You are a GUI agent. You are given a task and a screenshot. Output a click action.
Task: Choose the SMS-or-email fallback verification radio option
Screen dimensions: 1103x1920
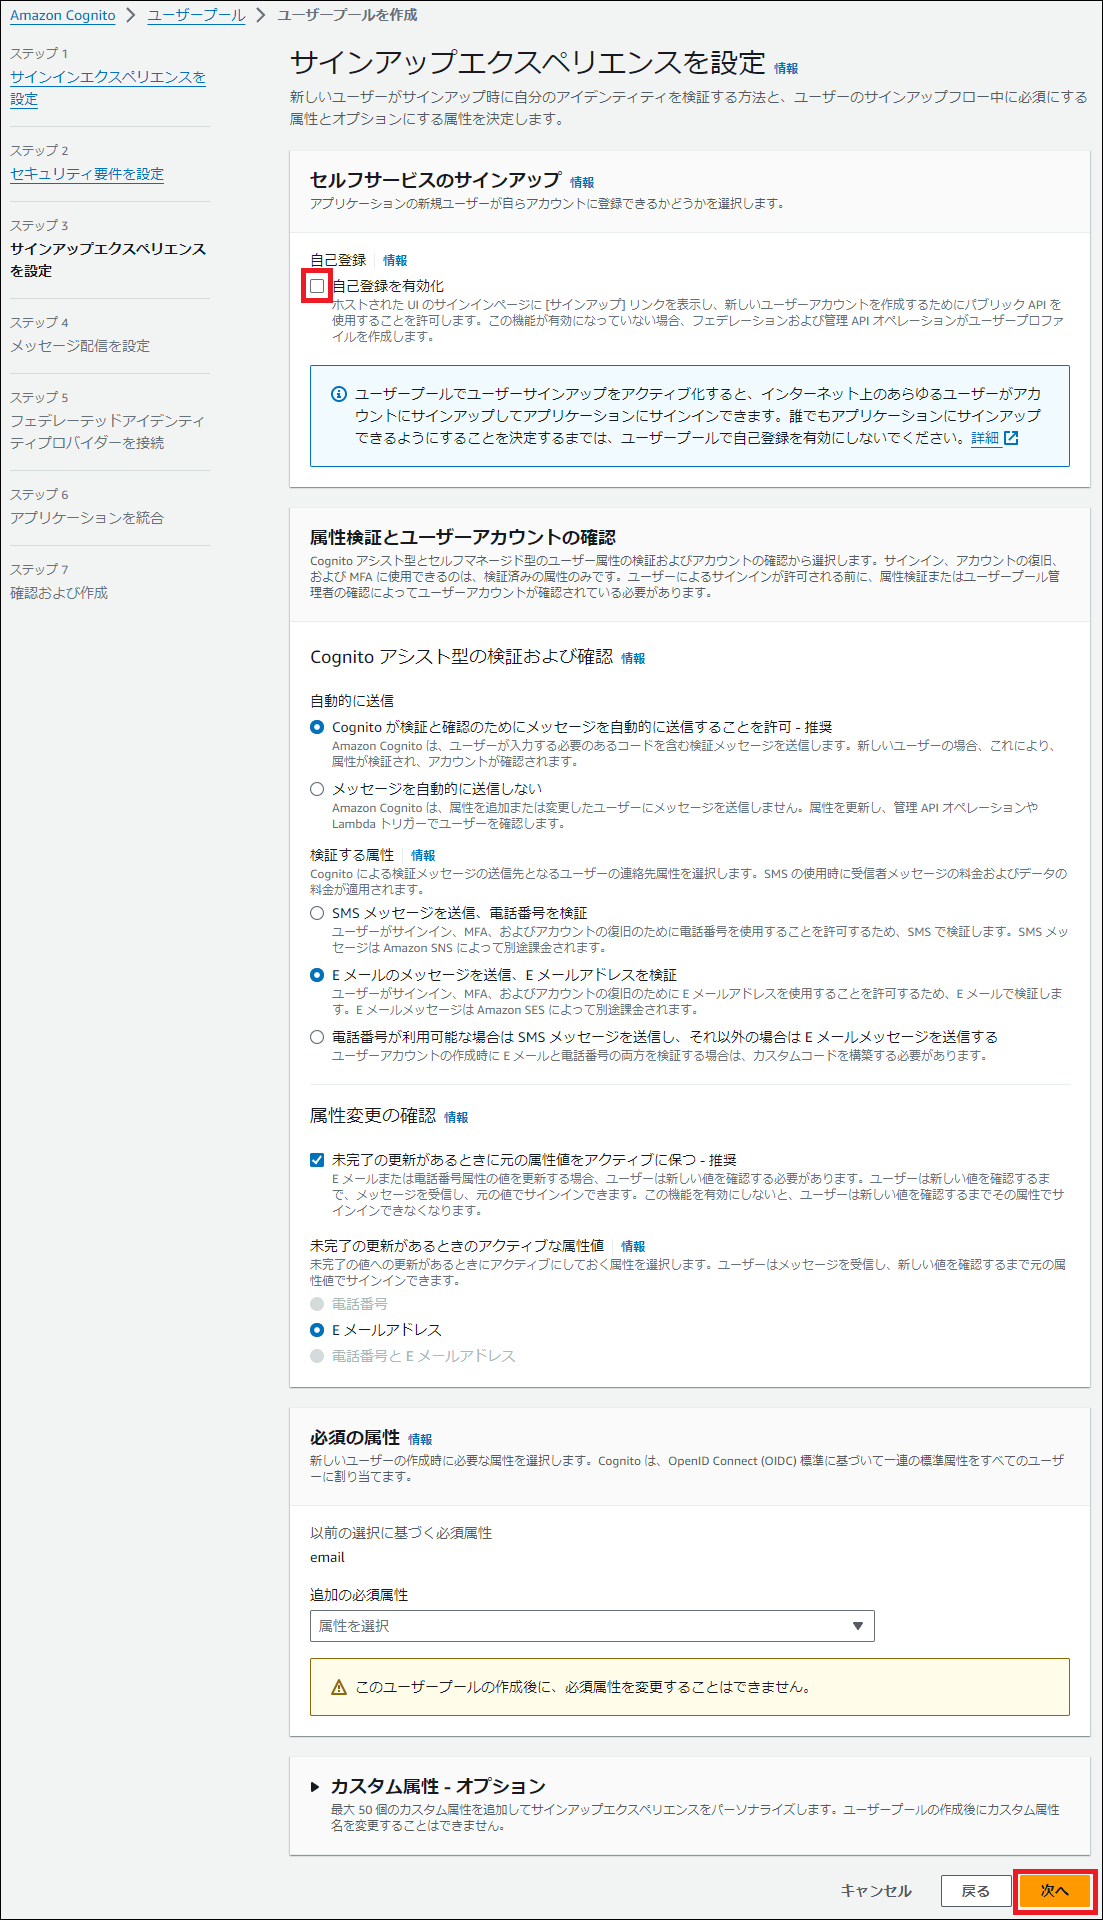point(317,1037)
